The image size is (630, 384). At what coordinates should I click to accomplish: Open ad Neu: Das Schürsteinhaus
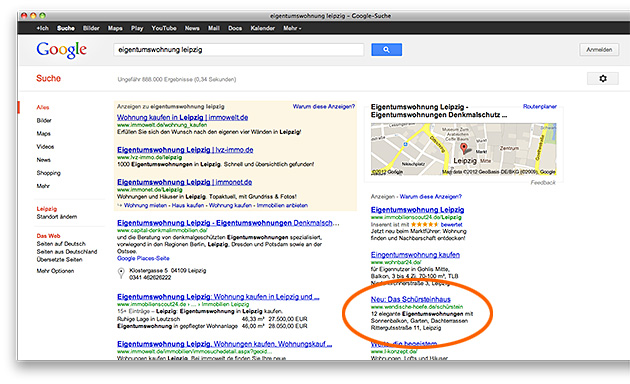pos(410,299)
